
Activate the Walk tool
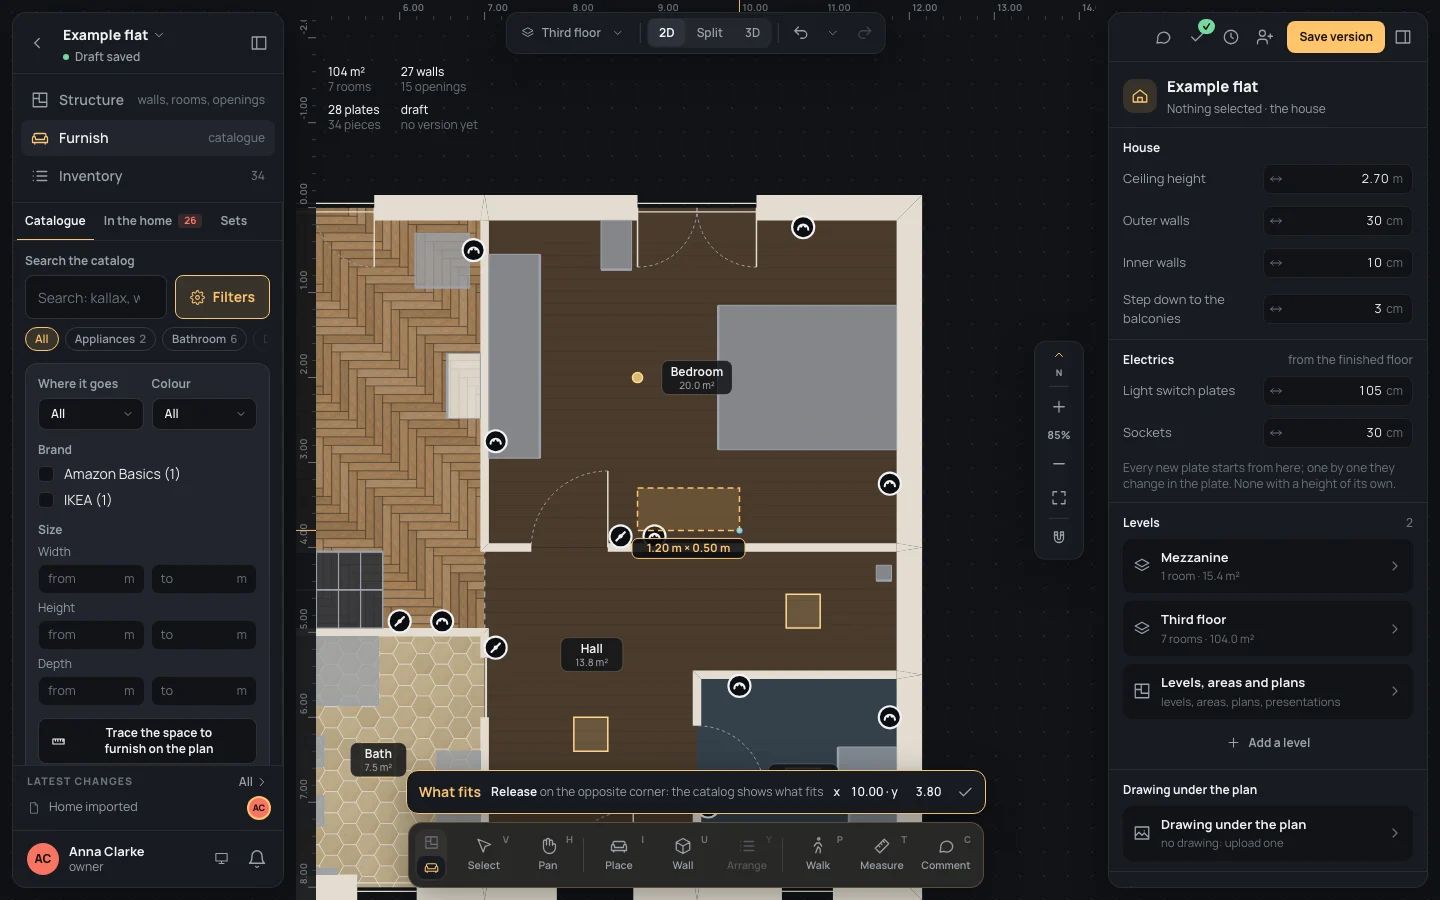(x=818, y=854)
